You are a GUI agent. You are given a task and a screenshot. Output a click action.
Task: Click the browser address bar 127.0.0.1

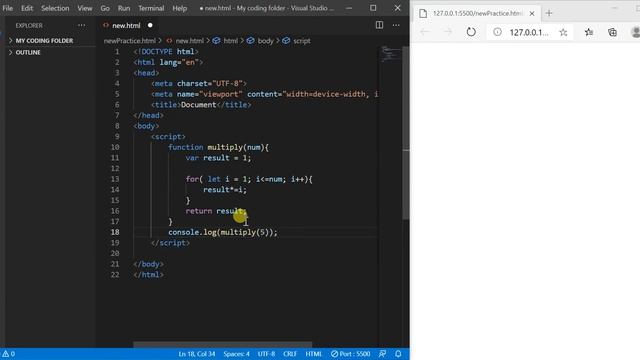click(529, 32)
